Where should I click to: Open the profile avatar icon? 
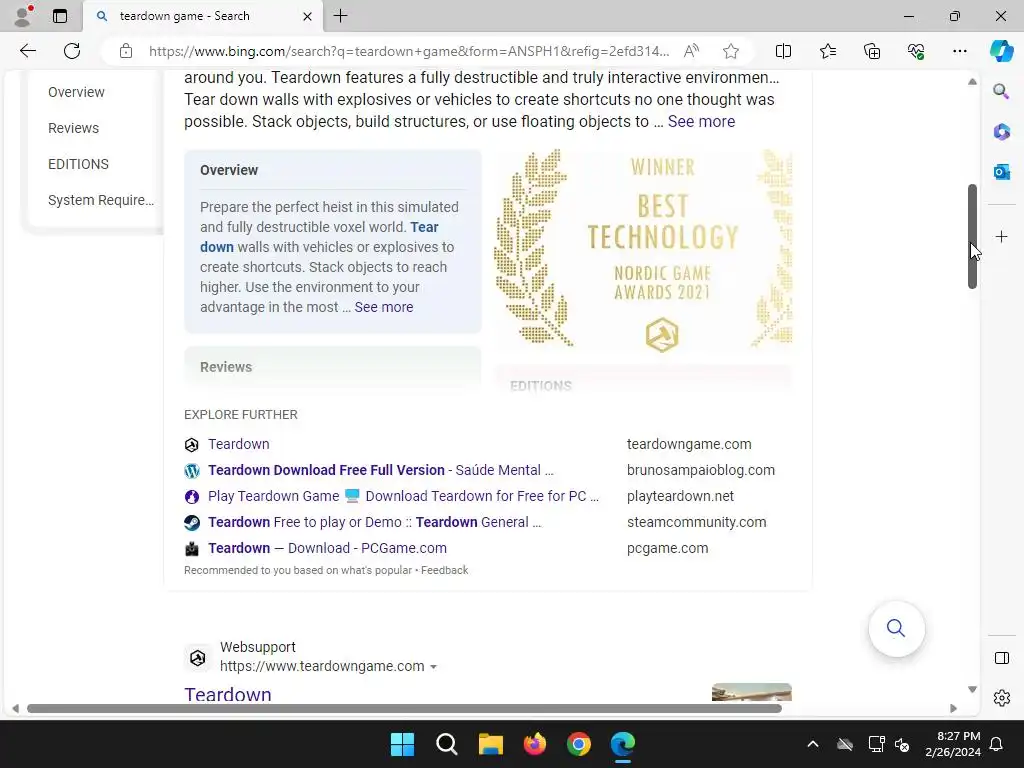23,16
